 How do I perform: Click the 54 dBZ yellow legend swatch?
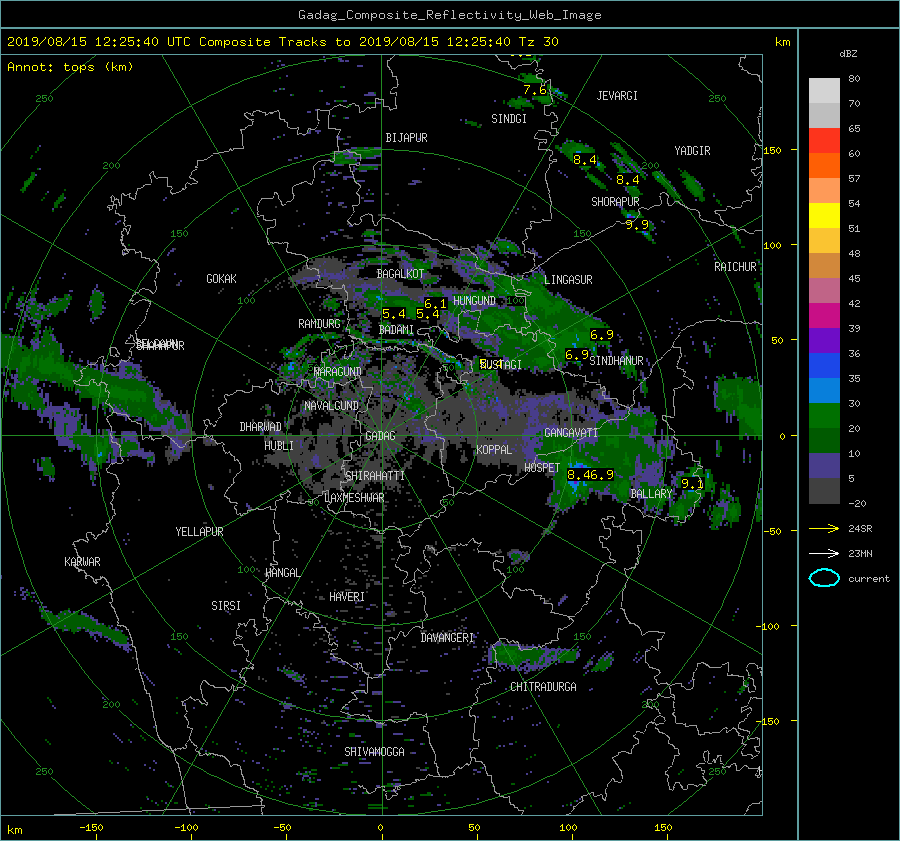tap(824, 216)
